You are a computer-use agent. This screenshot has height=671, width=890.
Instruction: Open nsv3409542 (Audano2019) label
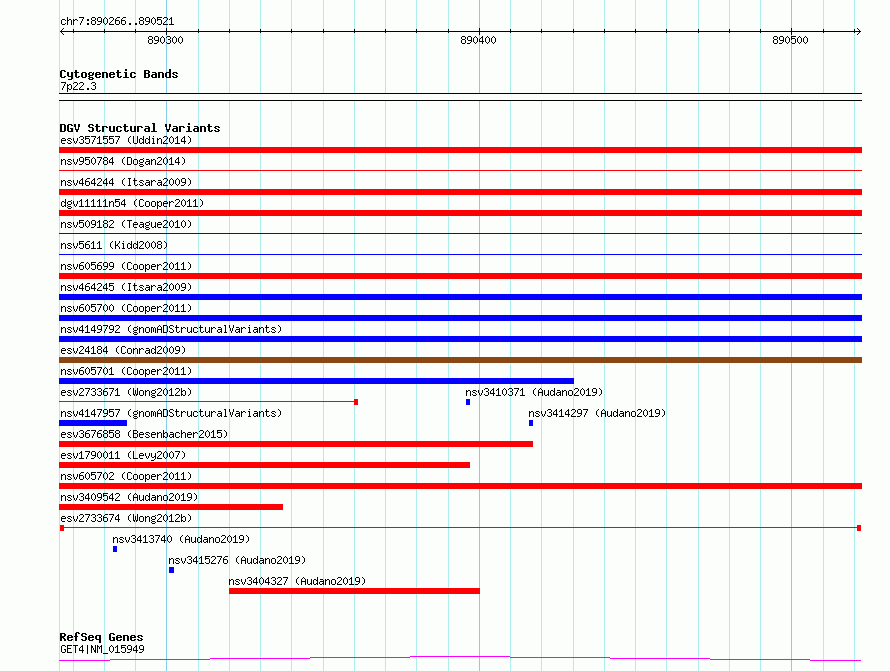(129, 497)
